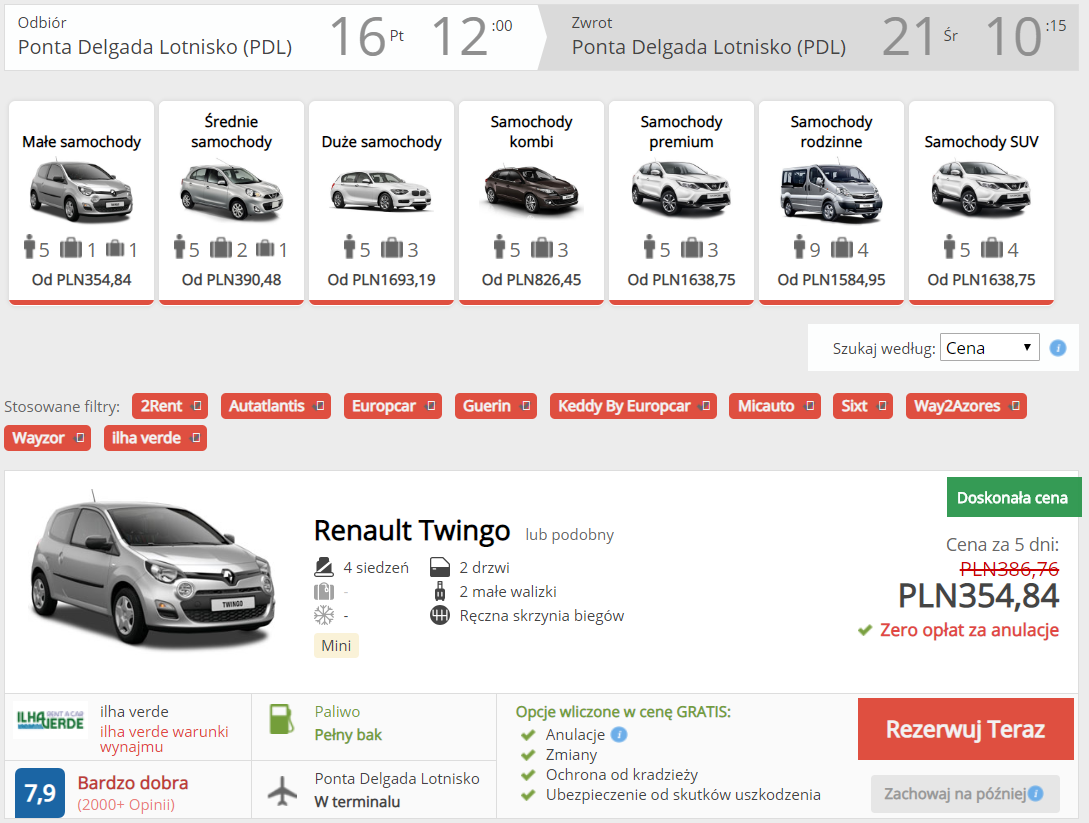Click the greyed large suitcase icon

[x=324, y=592]
